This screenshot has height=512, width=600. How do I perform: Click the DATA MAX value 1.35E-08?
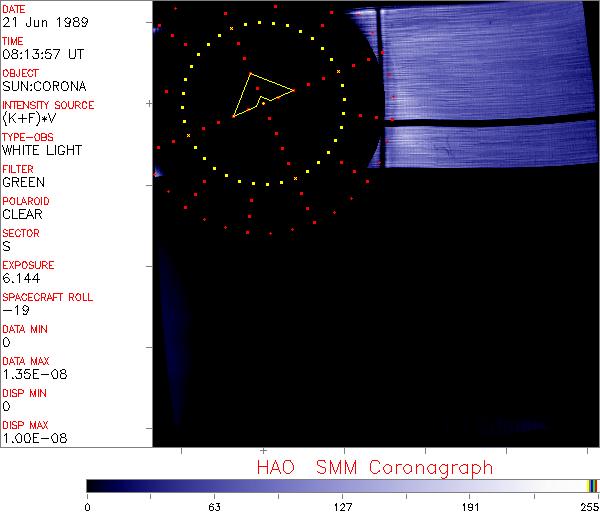[30, 375]
